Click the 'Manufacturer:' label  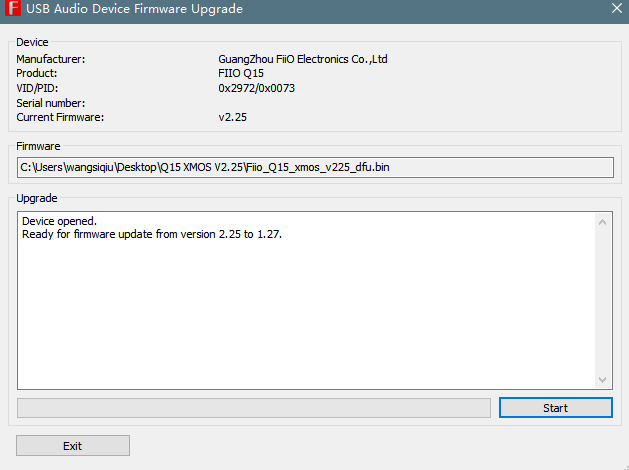click(x=50, y=59)
